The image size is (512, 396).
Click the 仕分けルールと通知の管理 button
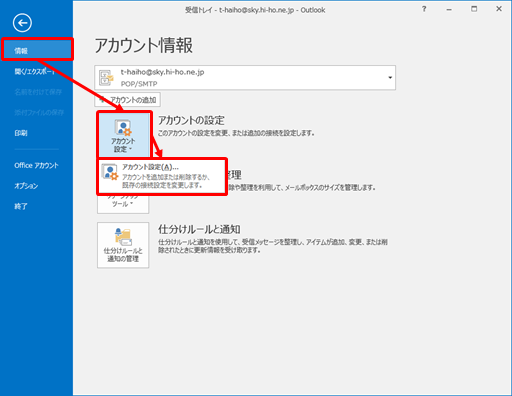coord(123,245)
